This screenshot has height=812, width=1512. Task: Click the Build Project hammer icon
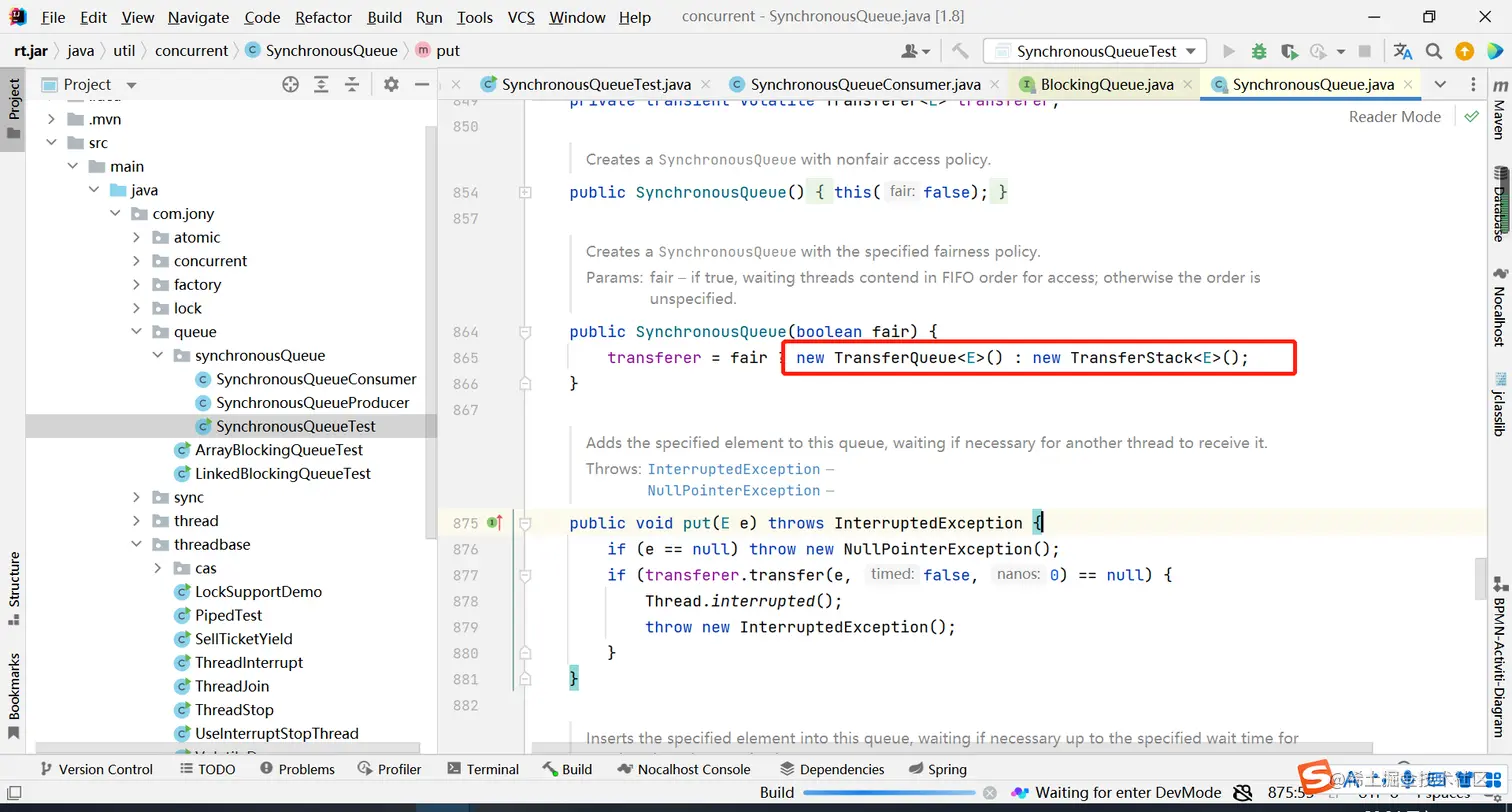click(960, 51)
